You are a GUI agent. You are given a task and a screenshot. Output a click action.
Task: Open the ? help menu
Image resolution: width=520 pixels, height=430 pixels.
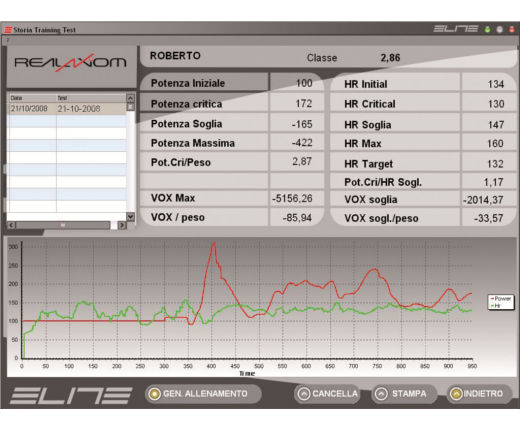pyautogui.click(x=8, y=40)
